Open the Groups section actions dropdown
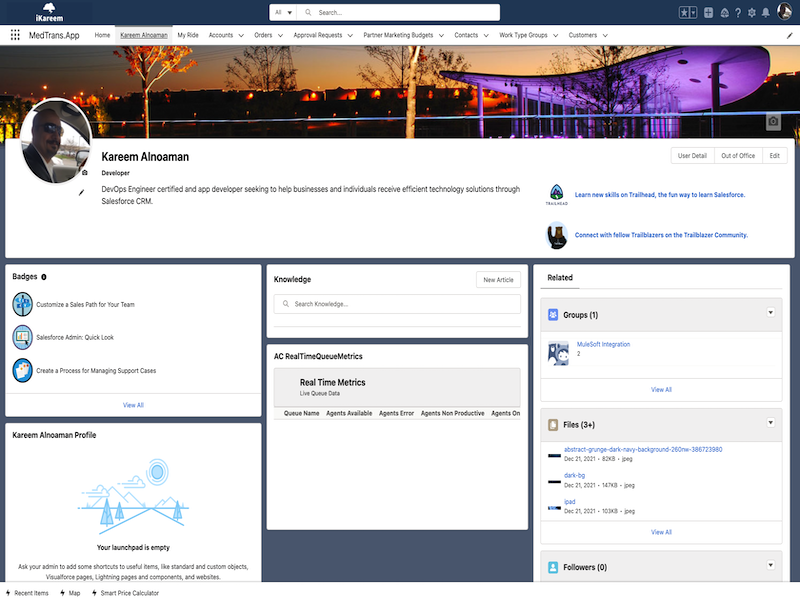 click(x=771, y=313)
